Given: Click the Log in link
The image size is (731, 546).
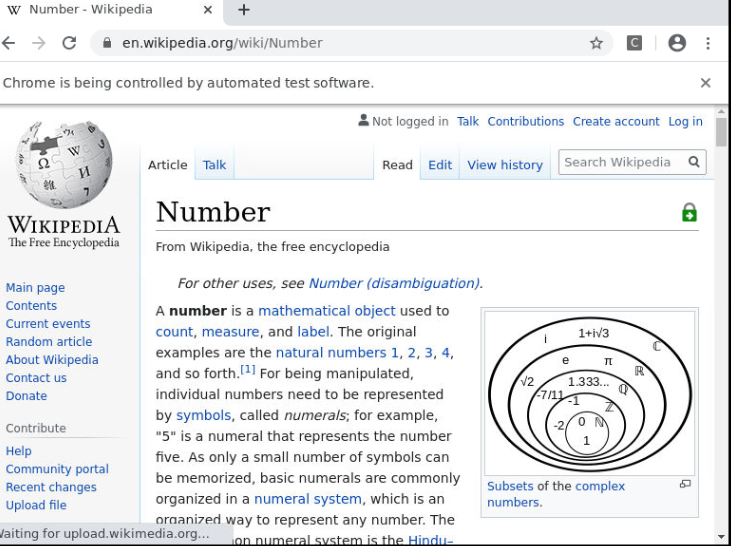Looking at the screenshot, I should pyautogui.click(x=685, y=121).
